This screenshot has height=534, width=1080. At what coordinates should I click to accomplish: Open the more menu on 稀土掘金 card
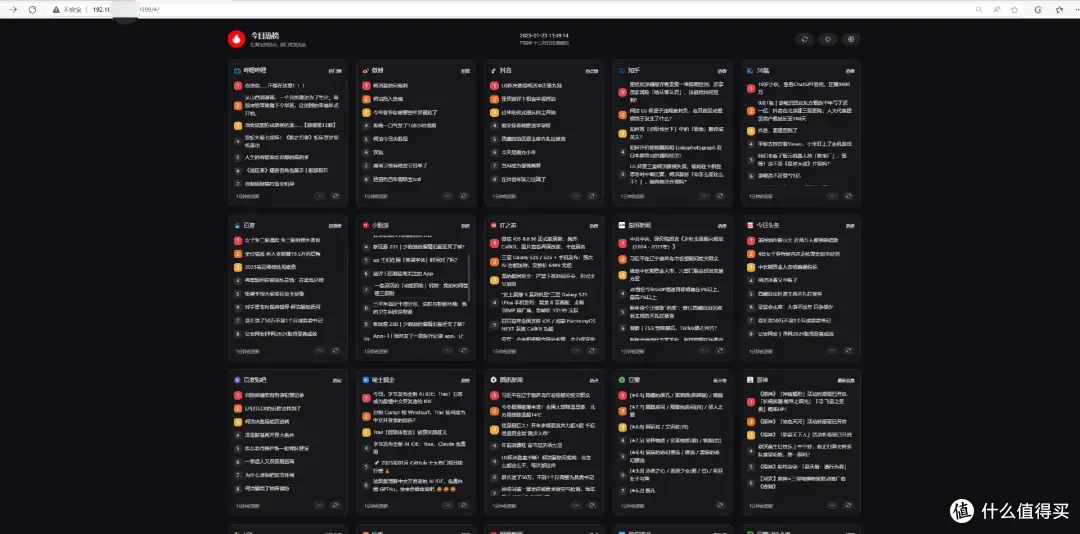tap(448, 505)
